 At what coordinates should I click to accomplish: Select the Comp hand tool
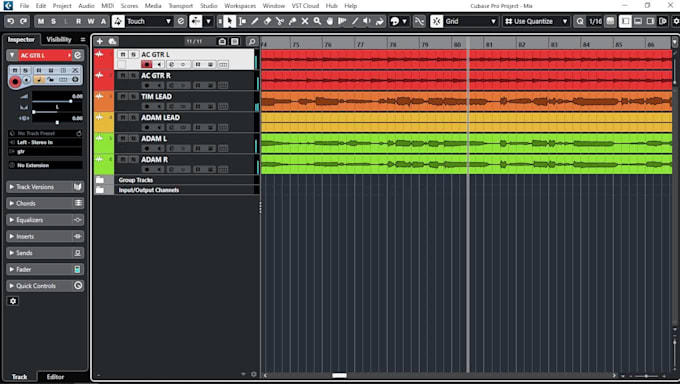pos(330,21)
